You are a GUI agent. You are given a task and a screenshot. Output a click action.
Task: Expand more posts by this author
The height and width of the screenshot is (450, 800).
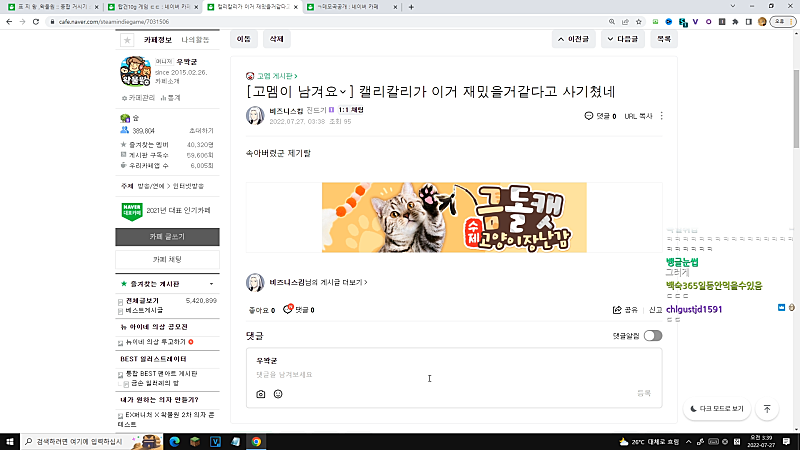tap(318, 282)
